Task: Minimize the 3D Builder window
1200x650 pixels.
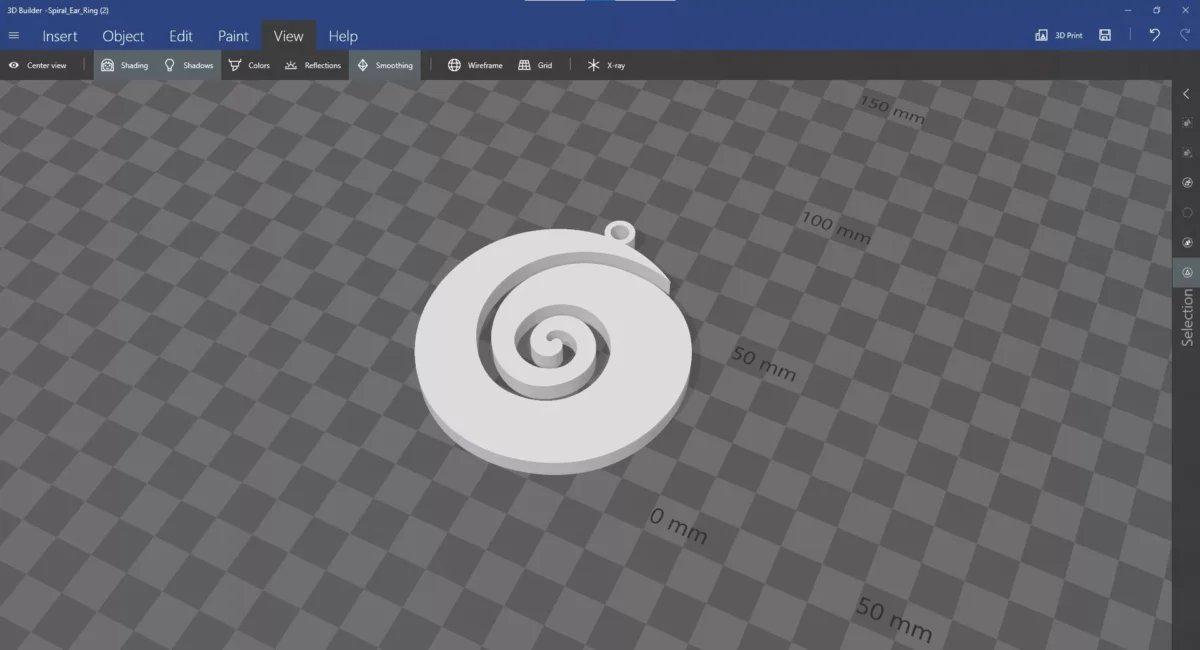Action: pos(1129,9)
